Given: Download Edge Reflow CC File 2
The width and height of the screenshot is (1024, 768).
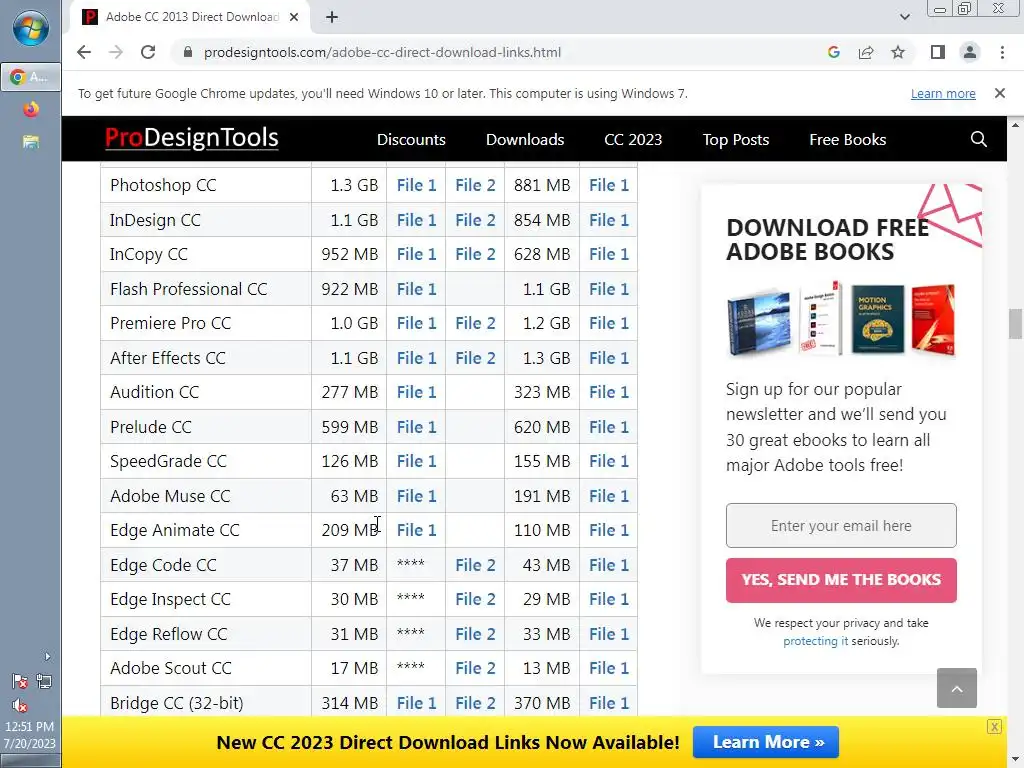Looking at the screenshot, I should point(475,634).
